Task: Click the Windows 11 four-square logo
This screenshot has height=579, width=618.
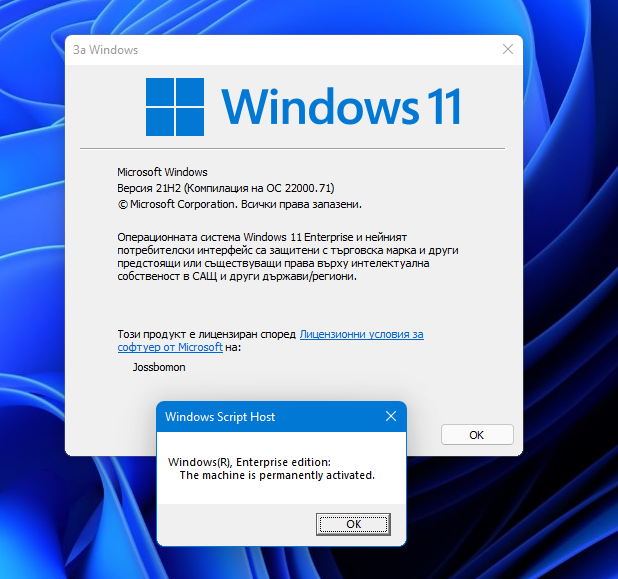Action: [175, 107]
